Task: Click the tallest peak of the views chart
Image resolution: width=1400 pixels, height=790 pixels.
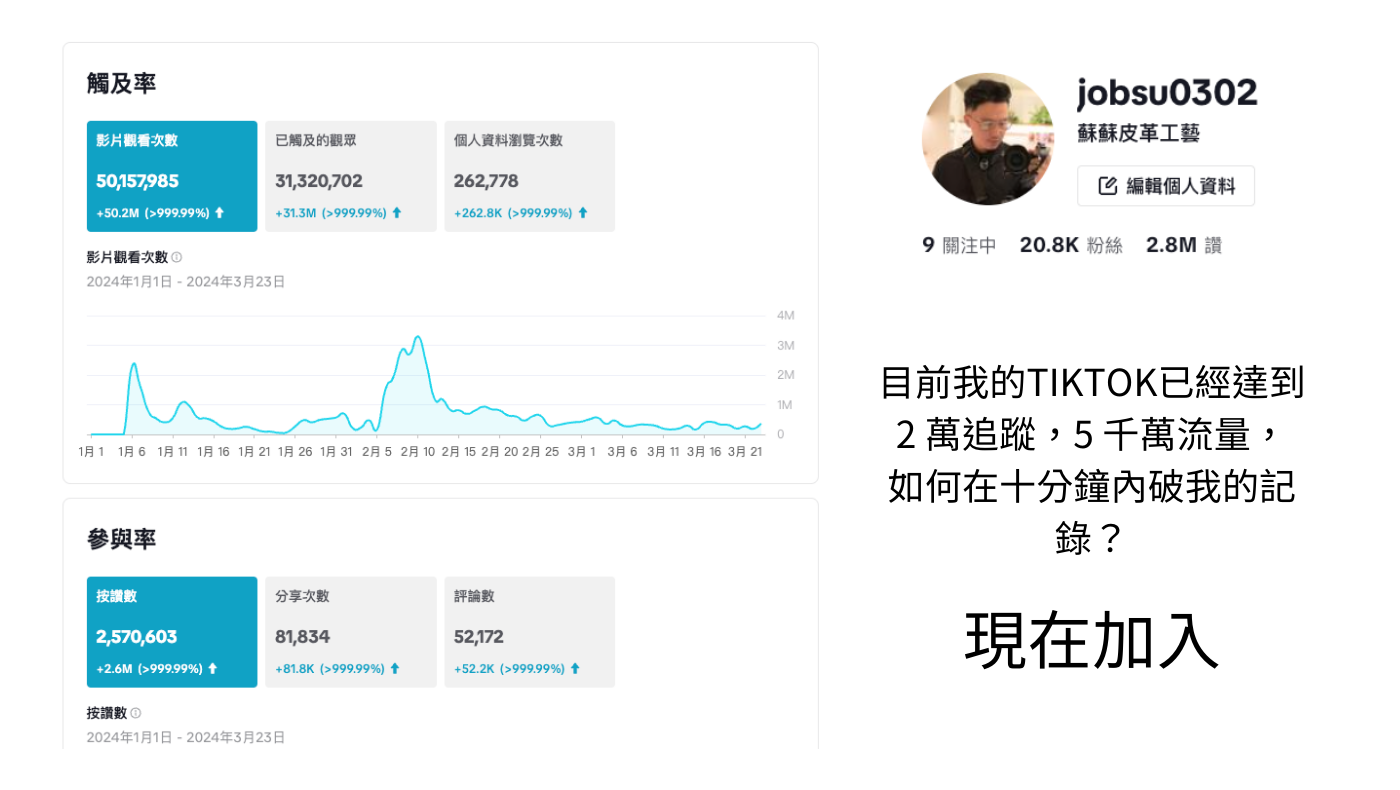Action: (417, 337)
